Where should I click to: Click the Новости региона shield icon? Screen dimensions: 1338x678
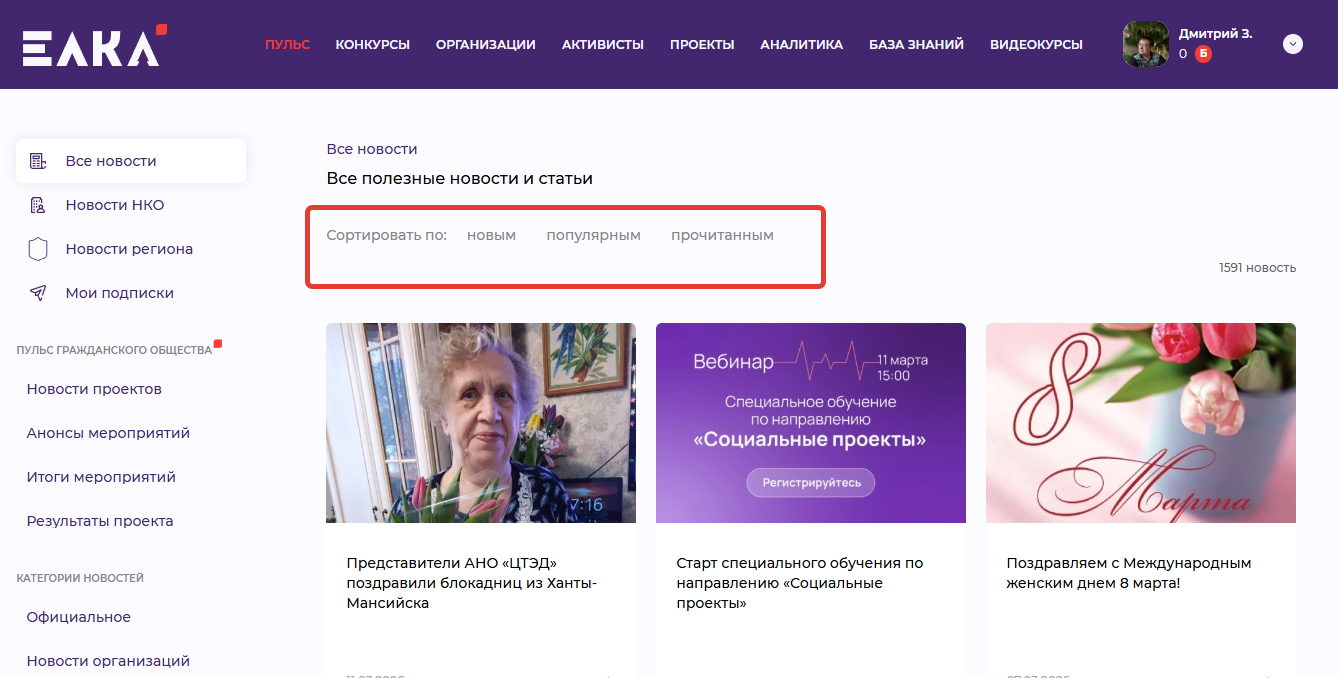point(38,249)
